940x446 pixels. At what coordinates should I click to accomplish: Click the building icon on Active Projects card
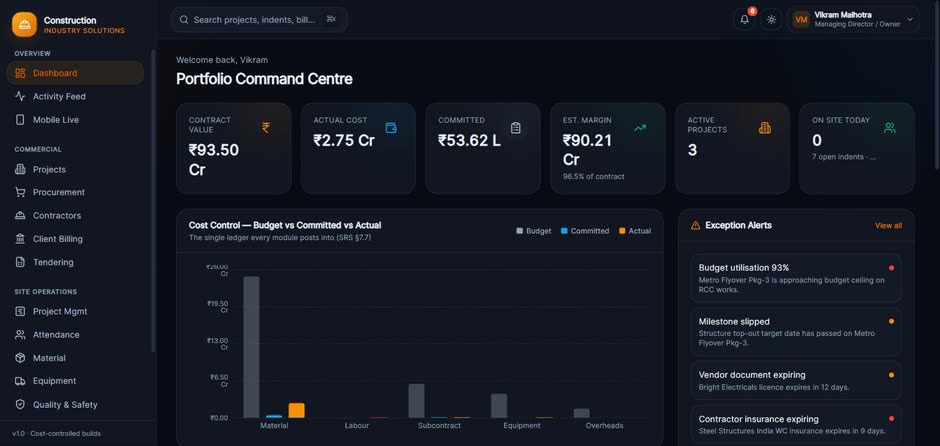pyautogui.click(x=765, y=128)
